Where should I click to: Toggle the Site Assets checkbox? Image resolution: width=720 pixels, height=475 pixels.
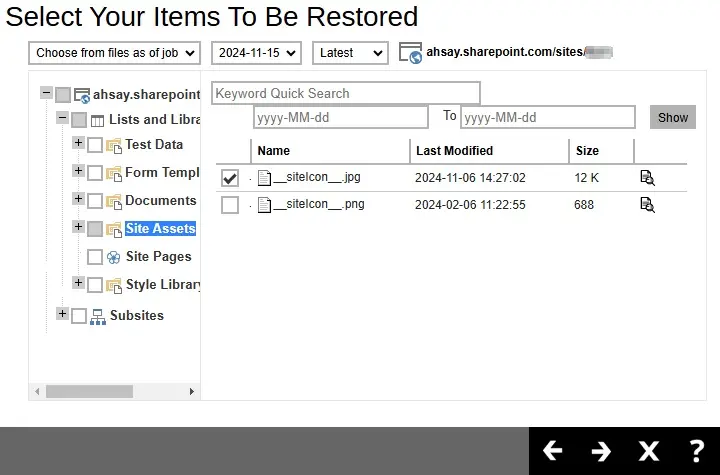(x=95, y=229)
